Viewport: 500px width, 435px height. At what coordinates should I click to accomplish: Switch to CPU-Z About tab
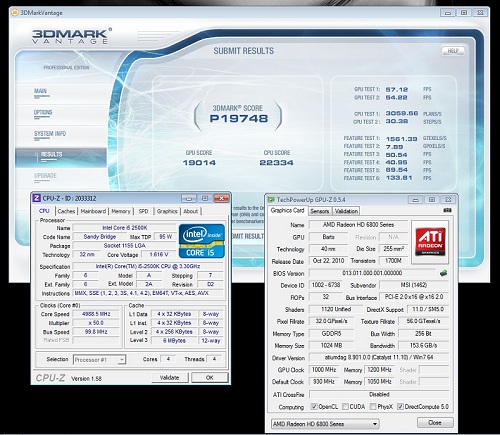191,211
